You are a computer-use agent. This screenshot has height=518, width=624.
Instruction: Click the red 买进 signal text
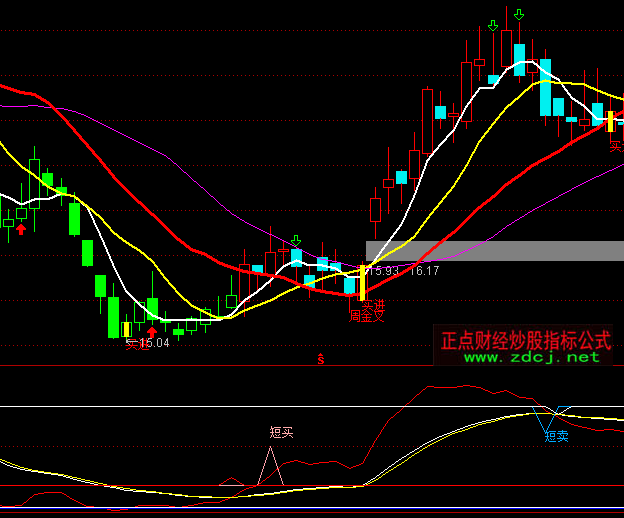click(373, 304)
